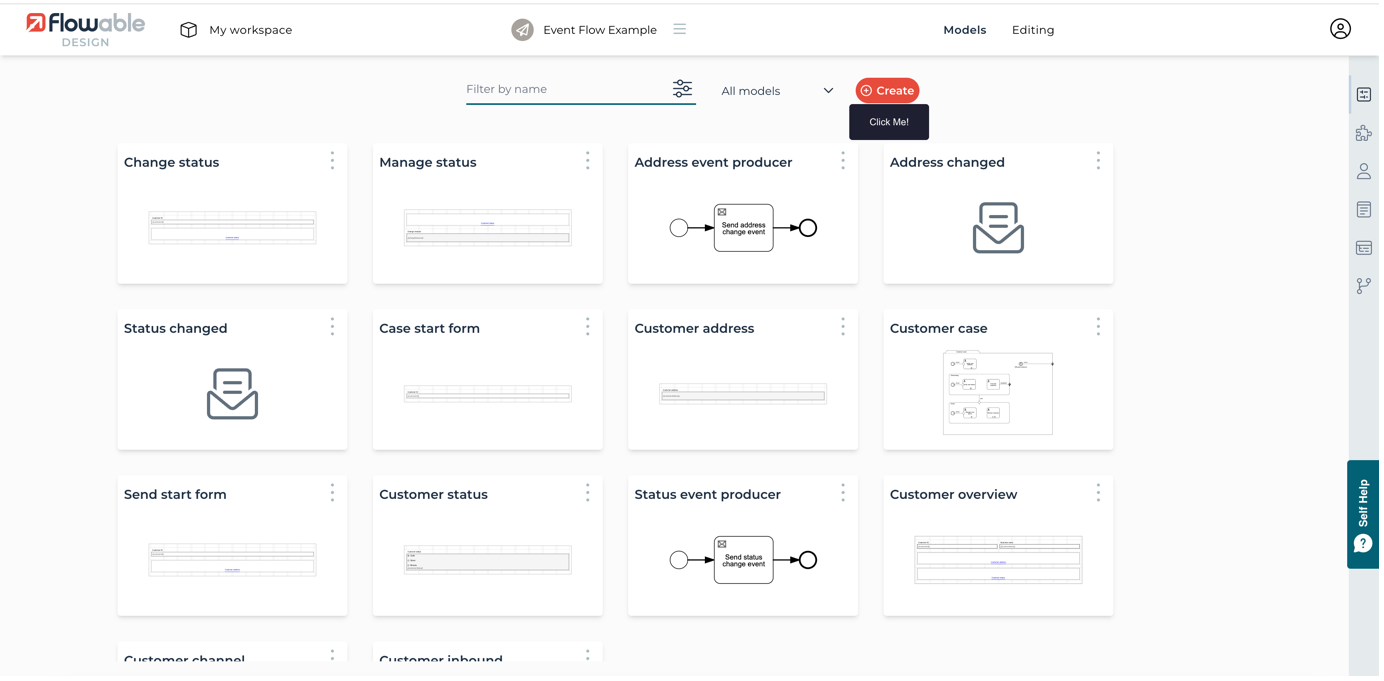
Task: Click the Filter by name field
Action: click(565, 89)
